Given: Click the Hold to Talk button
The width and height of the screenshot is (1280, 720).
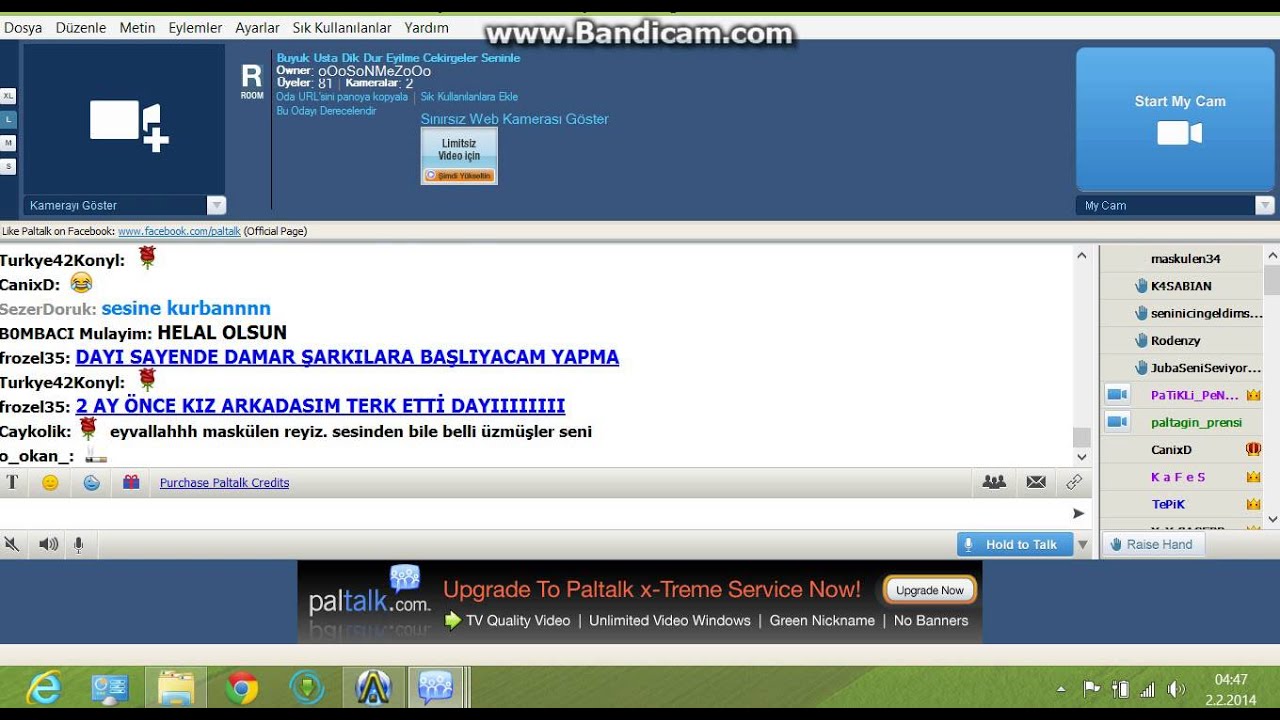Looking at the screenshot, I should tap(1015, 545).
